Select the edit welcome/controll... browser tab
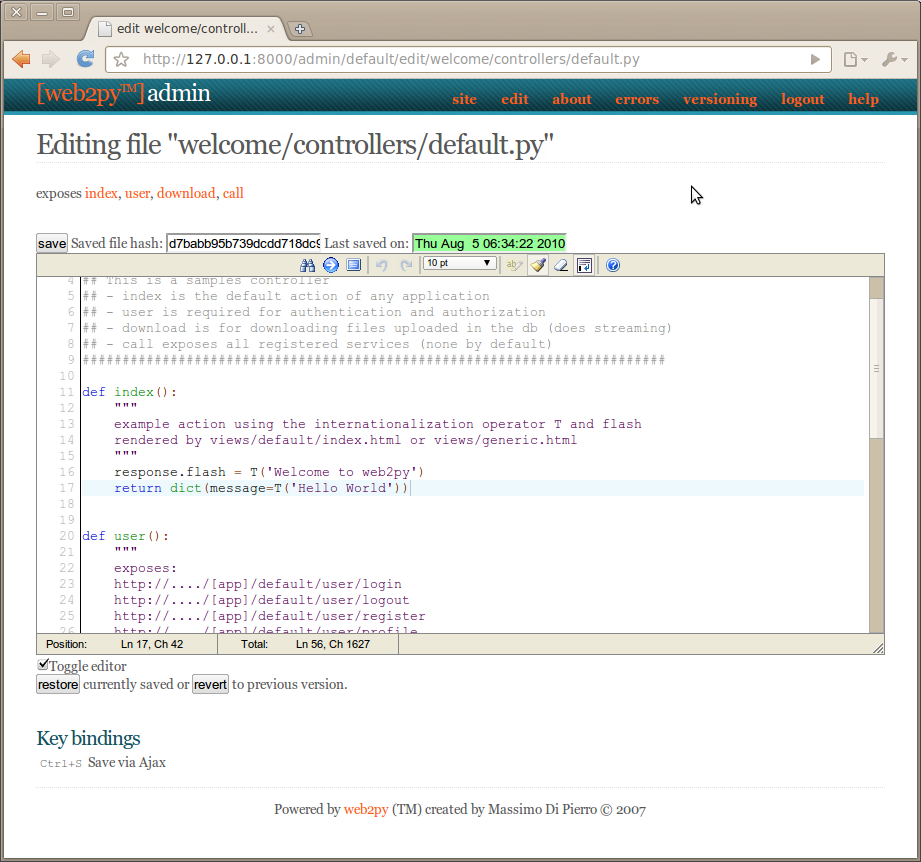 (x=186, y=29)
